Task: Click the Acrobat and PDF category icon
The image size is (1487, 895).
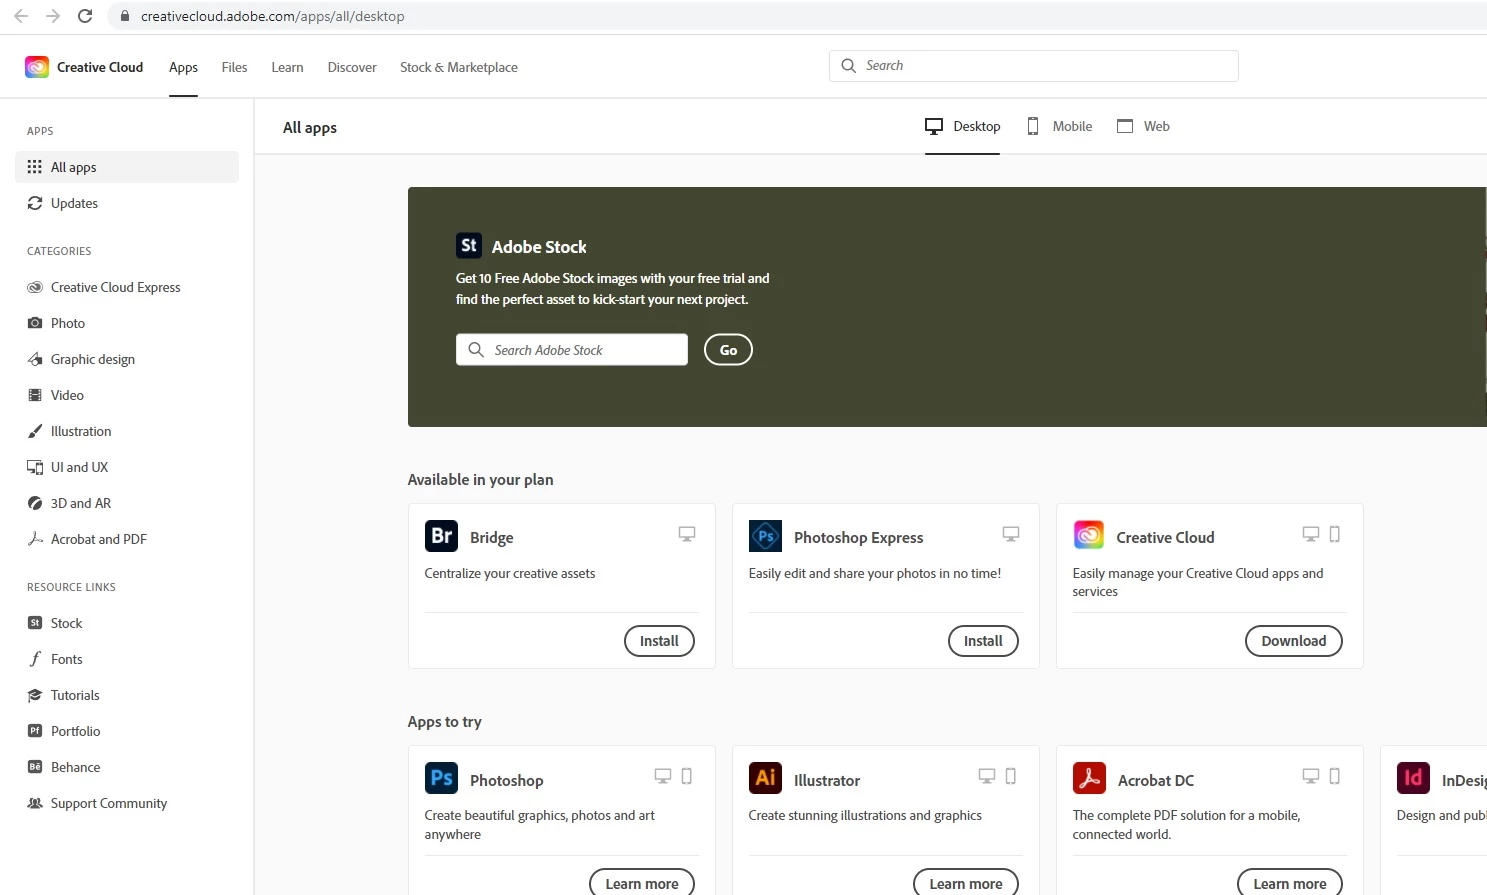Action: point(35,539)
